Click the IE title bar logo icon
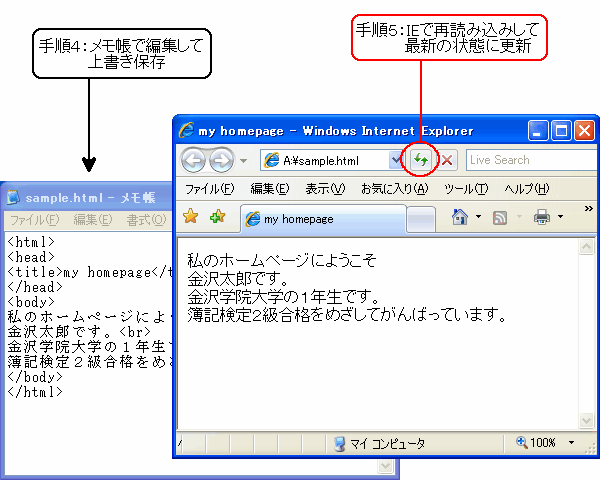 coord(187,130)
